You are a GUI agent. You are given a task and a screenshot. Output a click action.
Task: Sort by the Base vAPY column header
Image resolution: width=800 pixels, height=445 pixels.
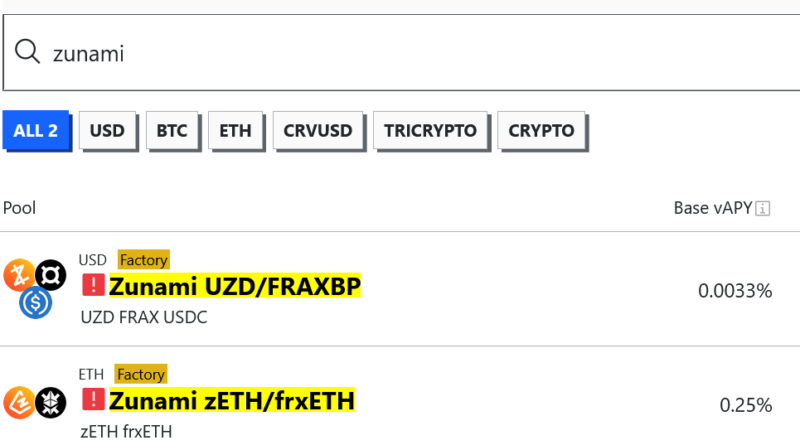click(713, 208)
